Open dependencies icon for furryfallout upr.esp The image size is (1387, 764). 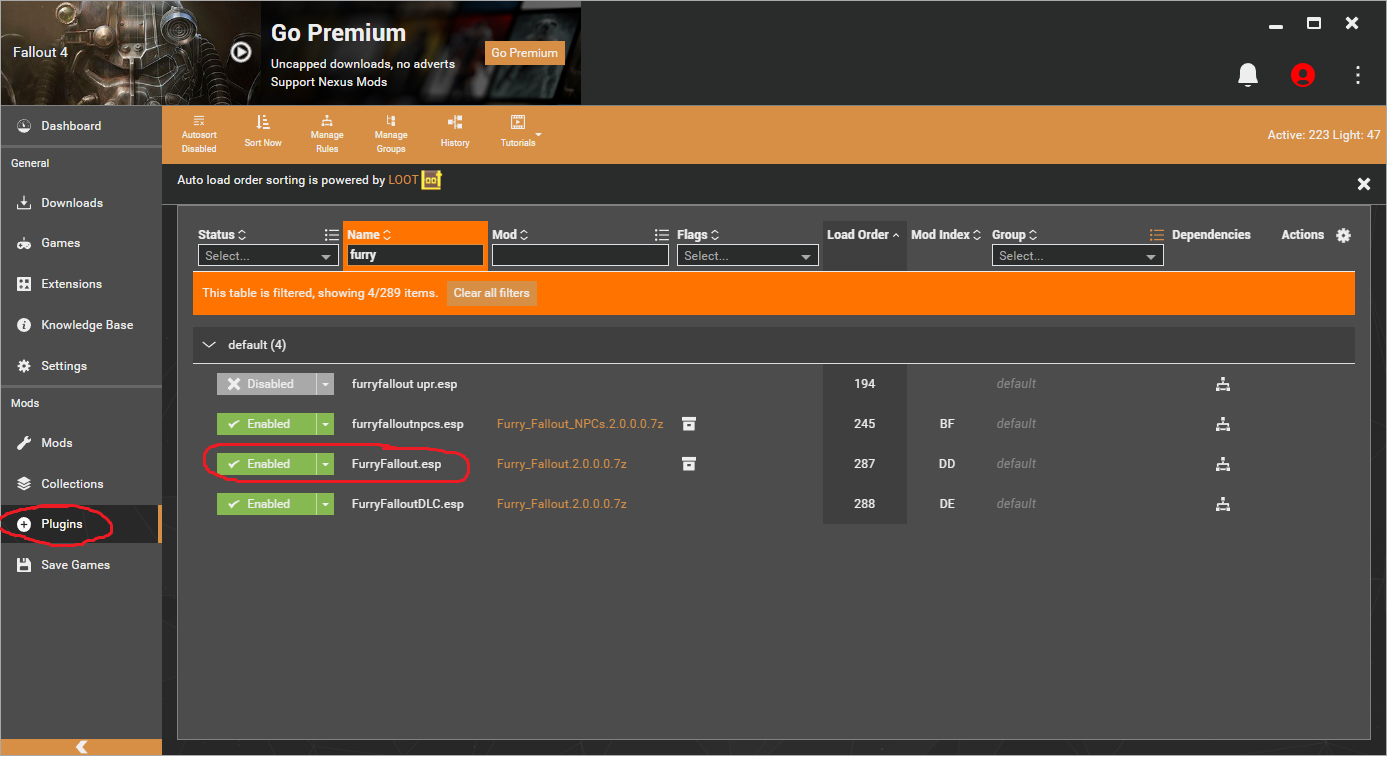click(x=1222, y=384)
